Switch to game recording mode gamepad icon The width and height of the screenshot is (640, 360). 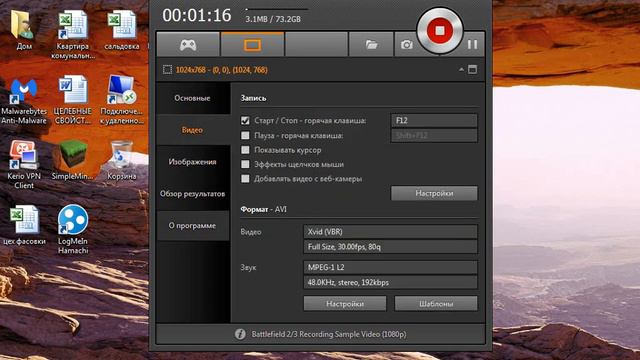tap(188, 44)
